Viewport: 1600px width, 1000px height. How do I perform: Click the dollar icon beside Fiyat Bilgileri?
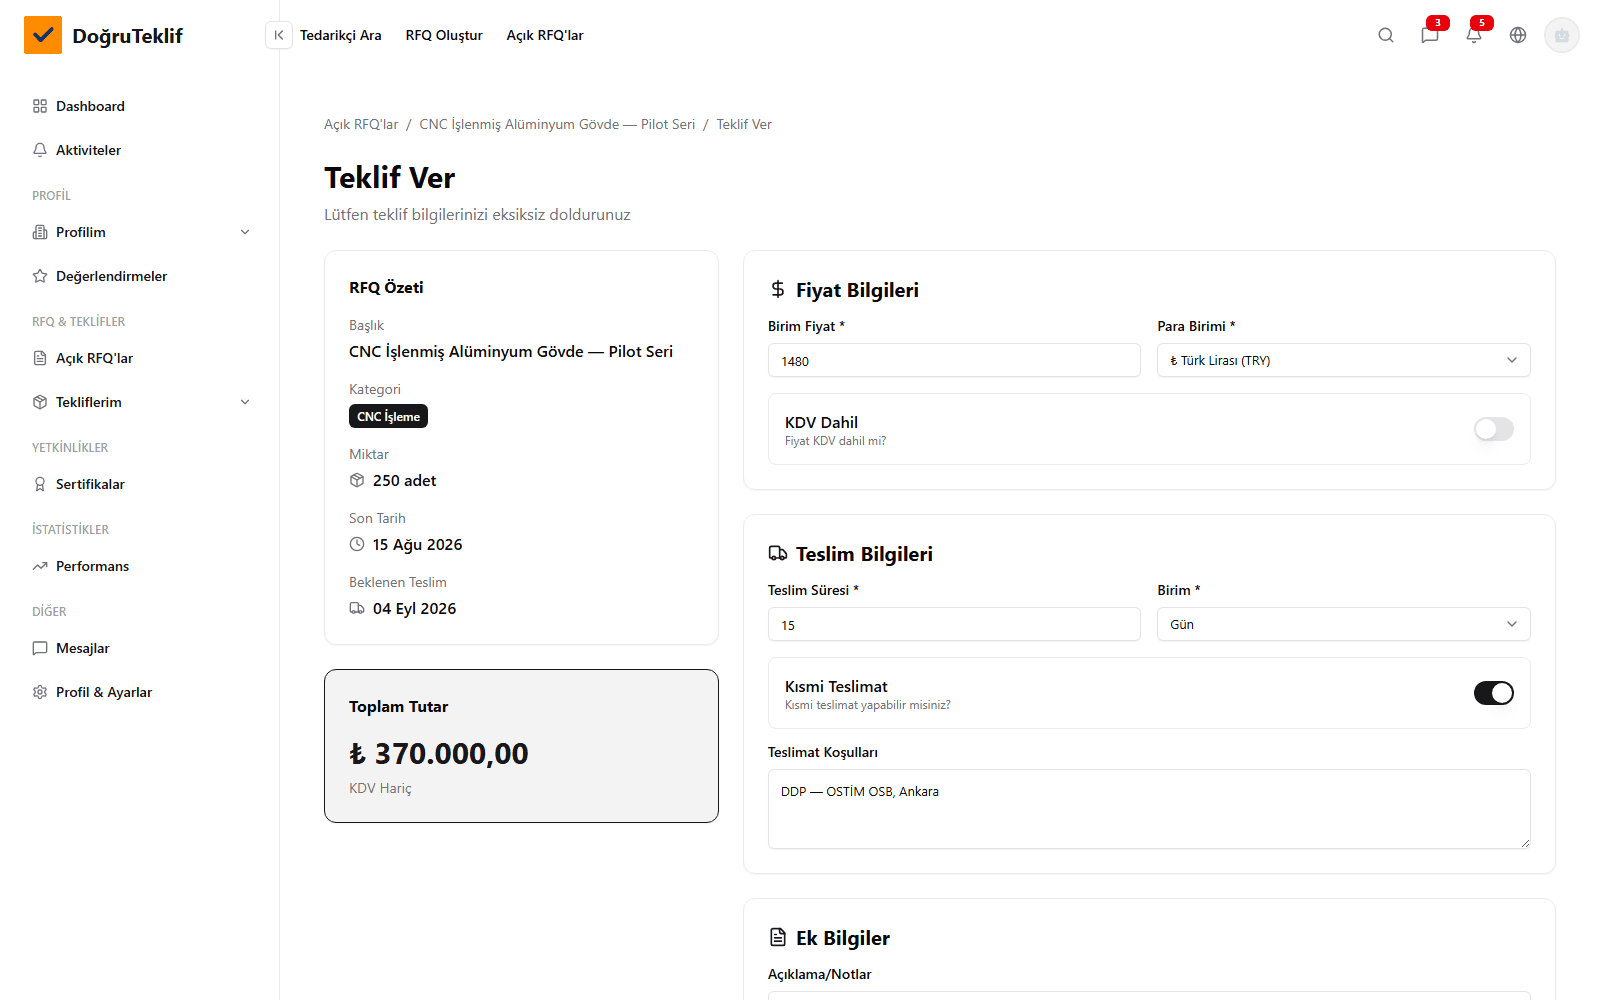click(x=778, y=289)
